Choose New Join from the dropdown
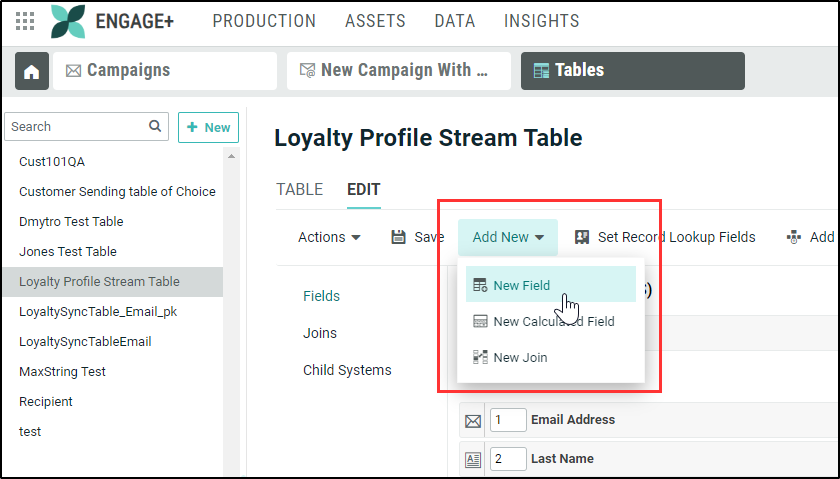Image resolution: width=840 pixels, height=479 pixels. point(520,358)
